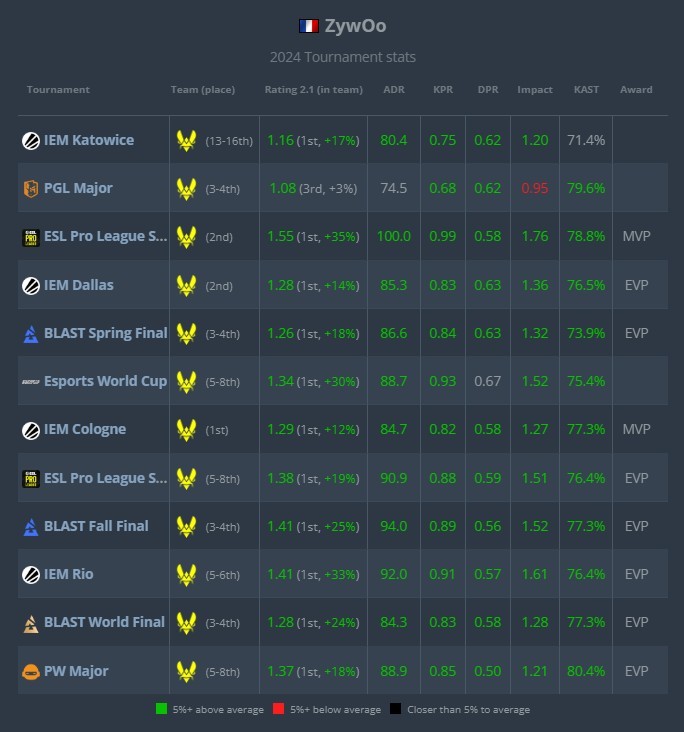
Task: Click the MVP award in IEM Cologne row
Action: point(636,430)
